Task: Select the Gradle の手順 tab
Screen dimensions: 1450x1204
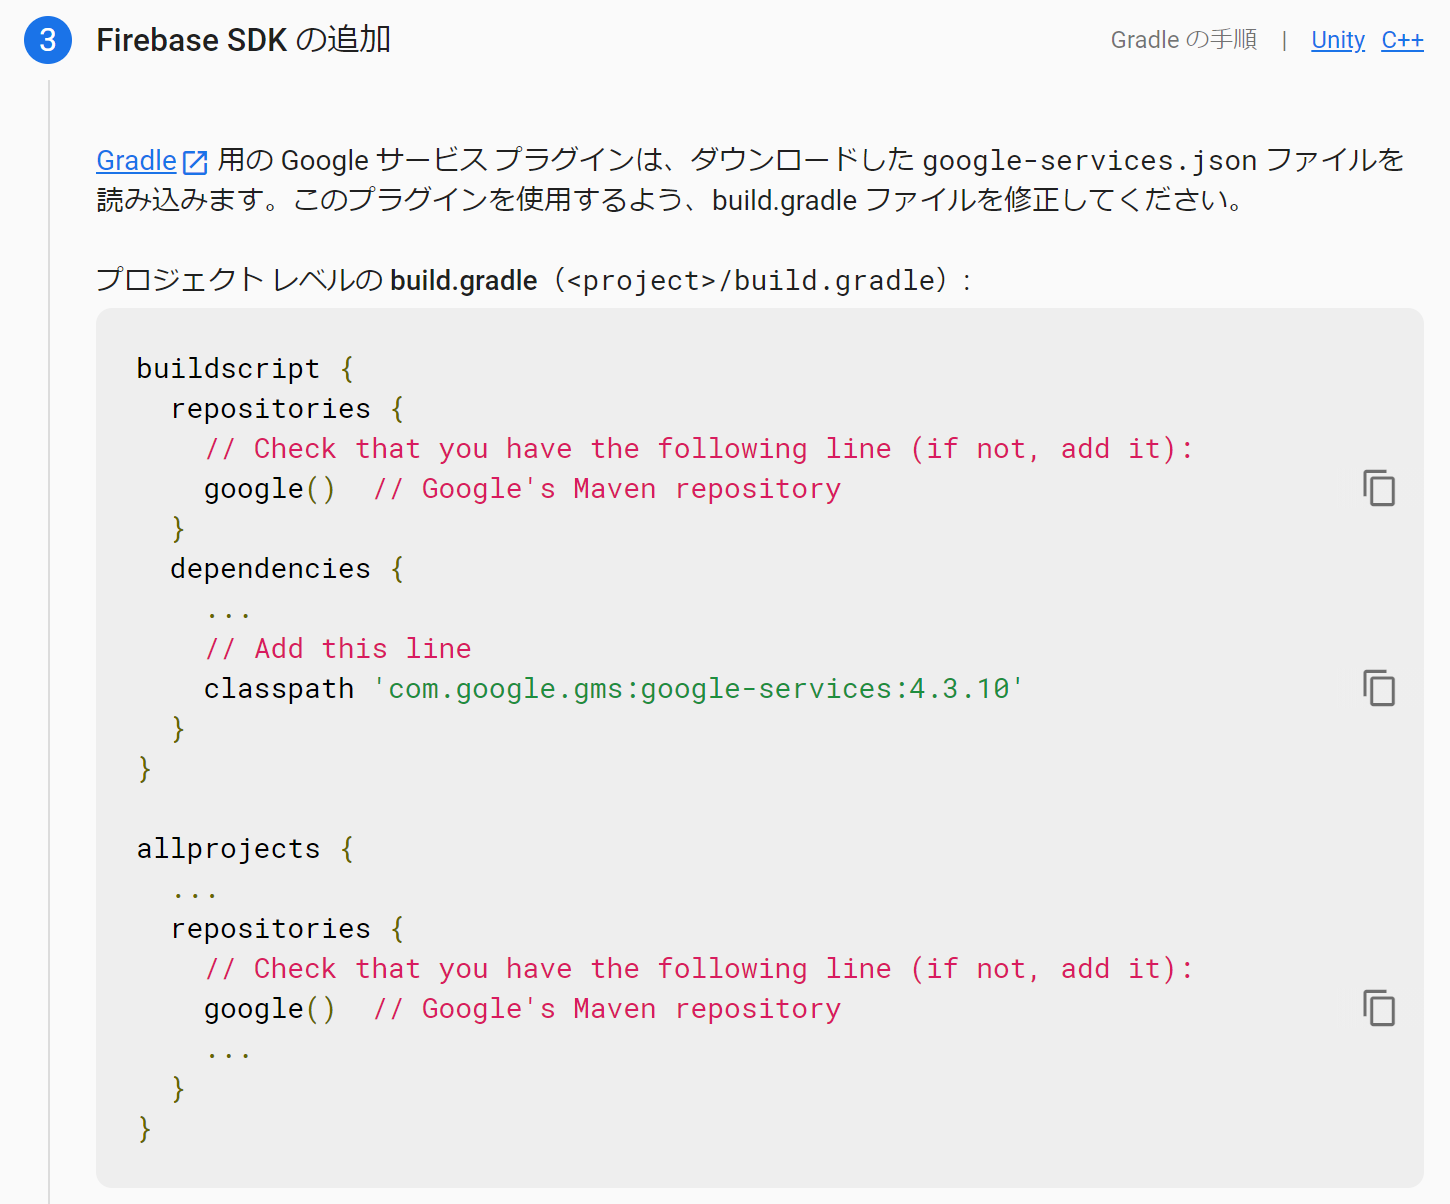Action: pos(1183,40)
